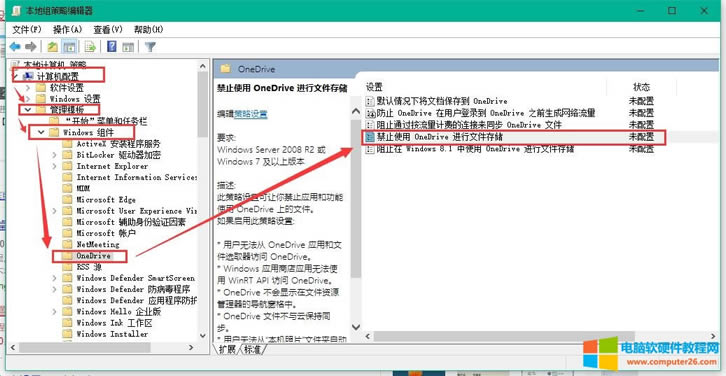This screenshot has width=726, height=376.
Task: Click the folder icon beside RSS 源
Action: click(x=68, y=267)
